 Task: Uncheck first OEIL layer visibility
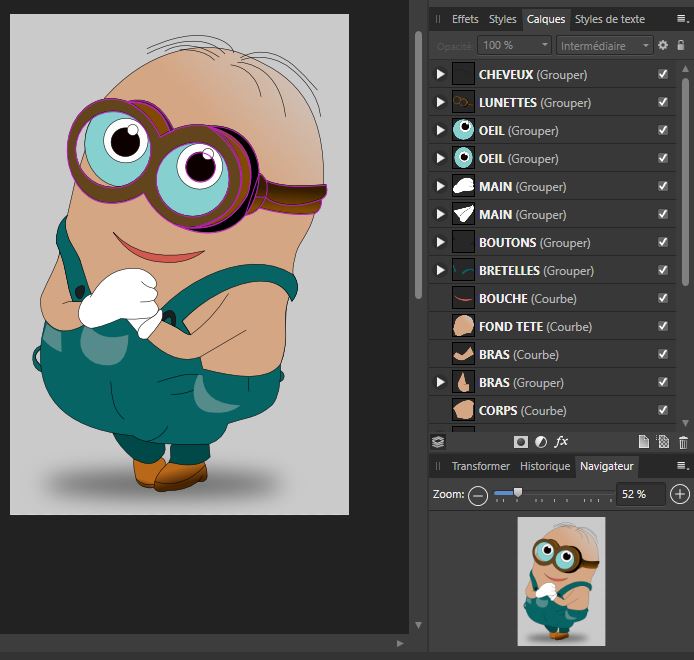663,130
